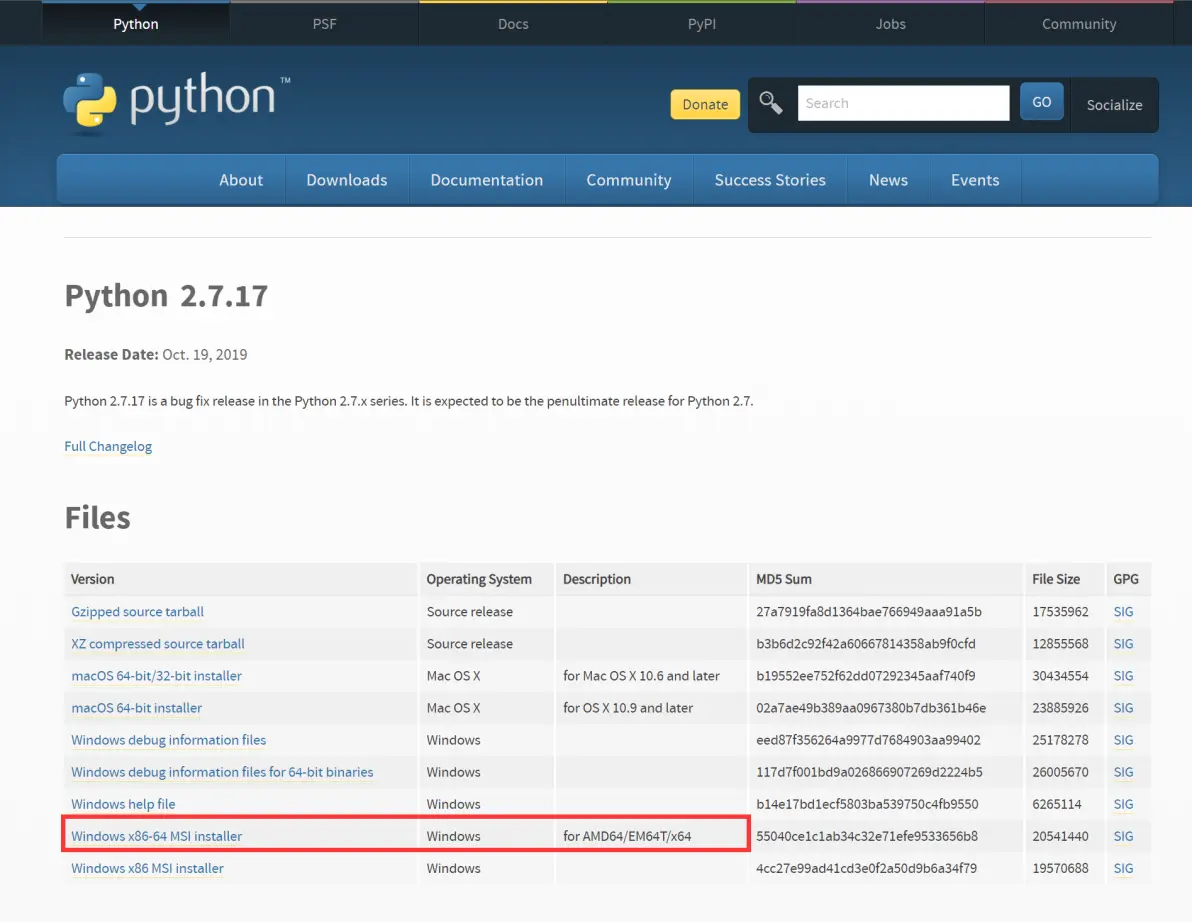Viewport: 1192px width, 922px height.
Task: Click the magnifying glass search icon
Action: [770, 103]
